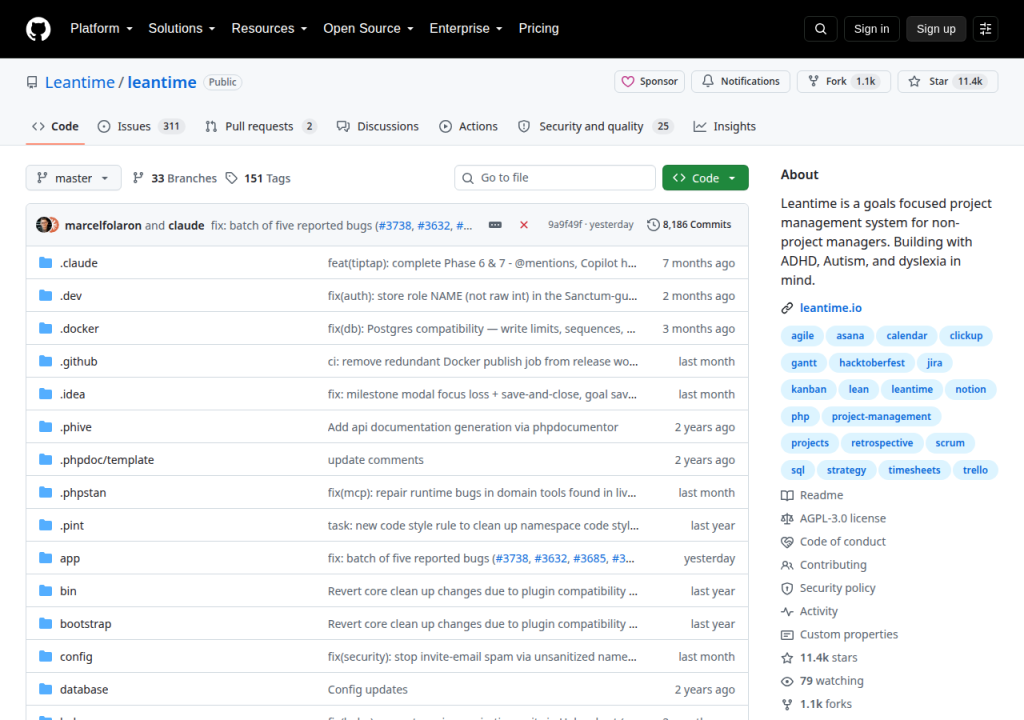
Task: Click the link icon beside leantime.io
Action: (787, 308)
